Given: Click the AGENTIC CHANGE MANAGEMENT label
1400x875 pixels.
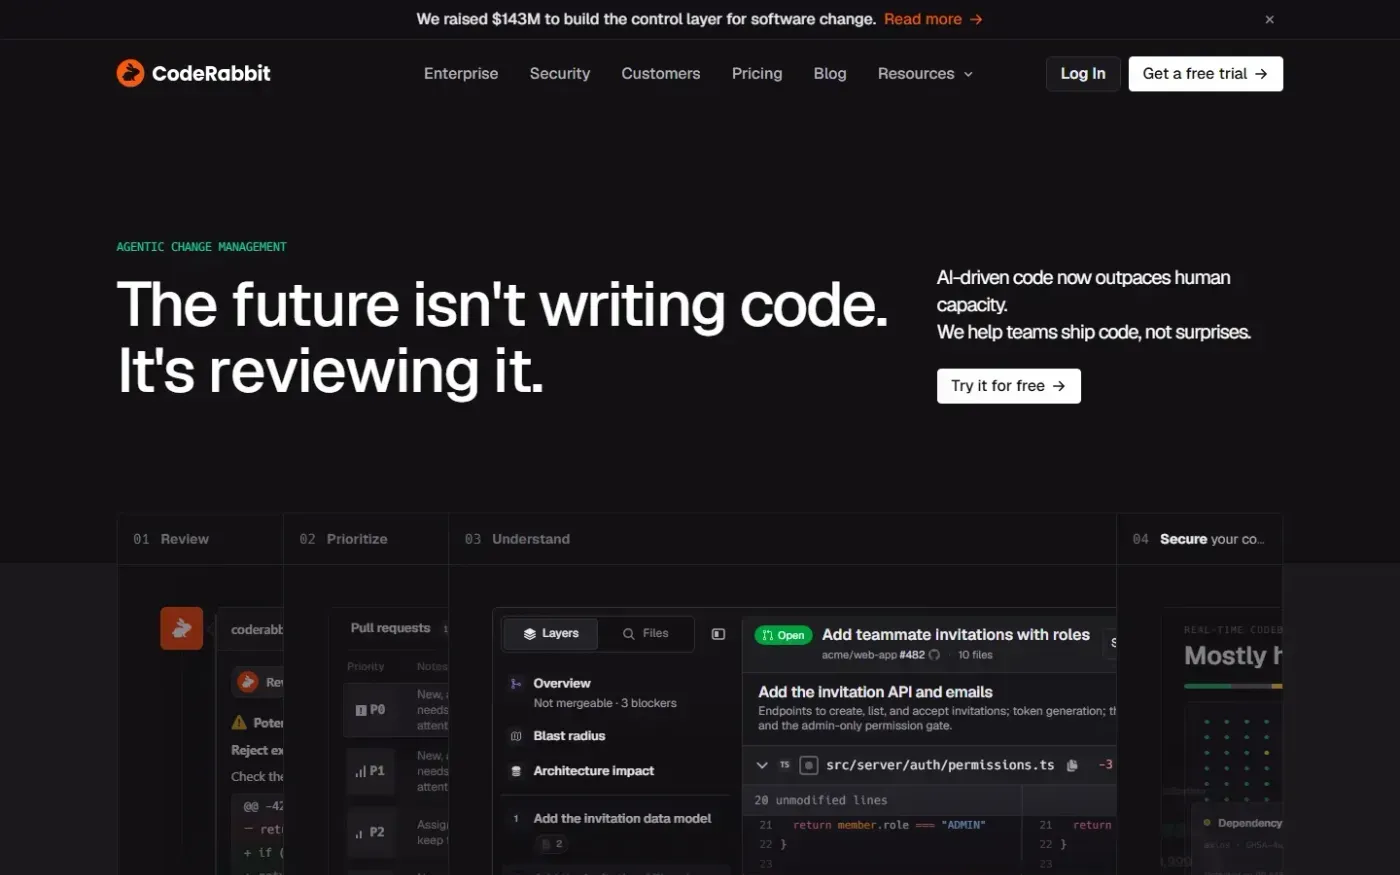Looking at the screenshot, I should click(201, 247).
